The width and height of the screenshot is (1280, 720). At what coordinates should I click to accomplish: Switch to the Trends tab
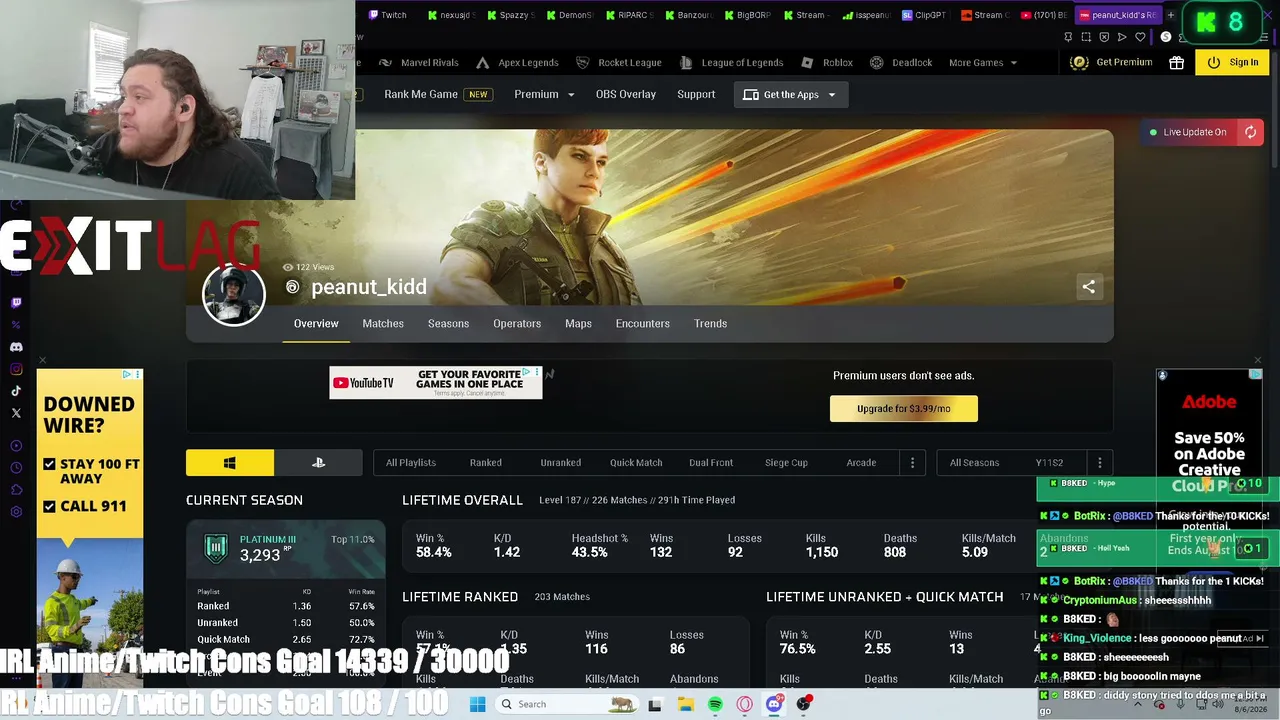coord(711,323)
